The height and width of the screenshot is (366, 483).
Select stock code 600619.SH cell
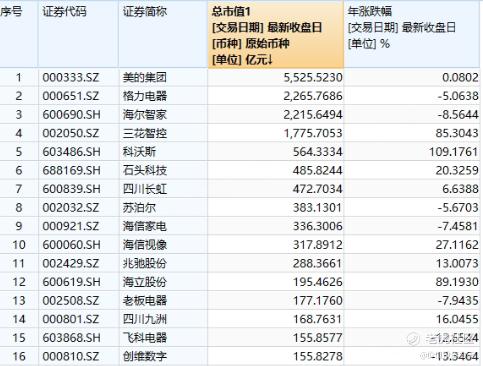point(78,282)
